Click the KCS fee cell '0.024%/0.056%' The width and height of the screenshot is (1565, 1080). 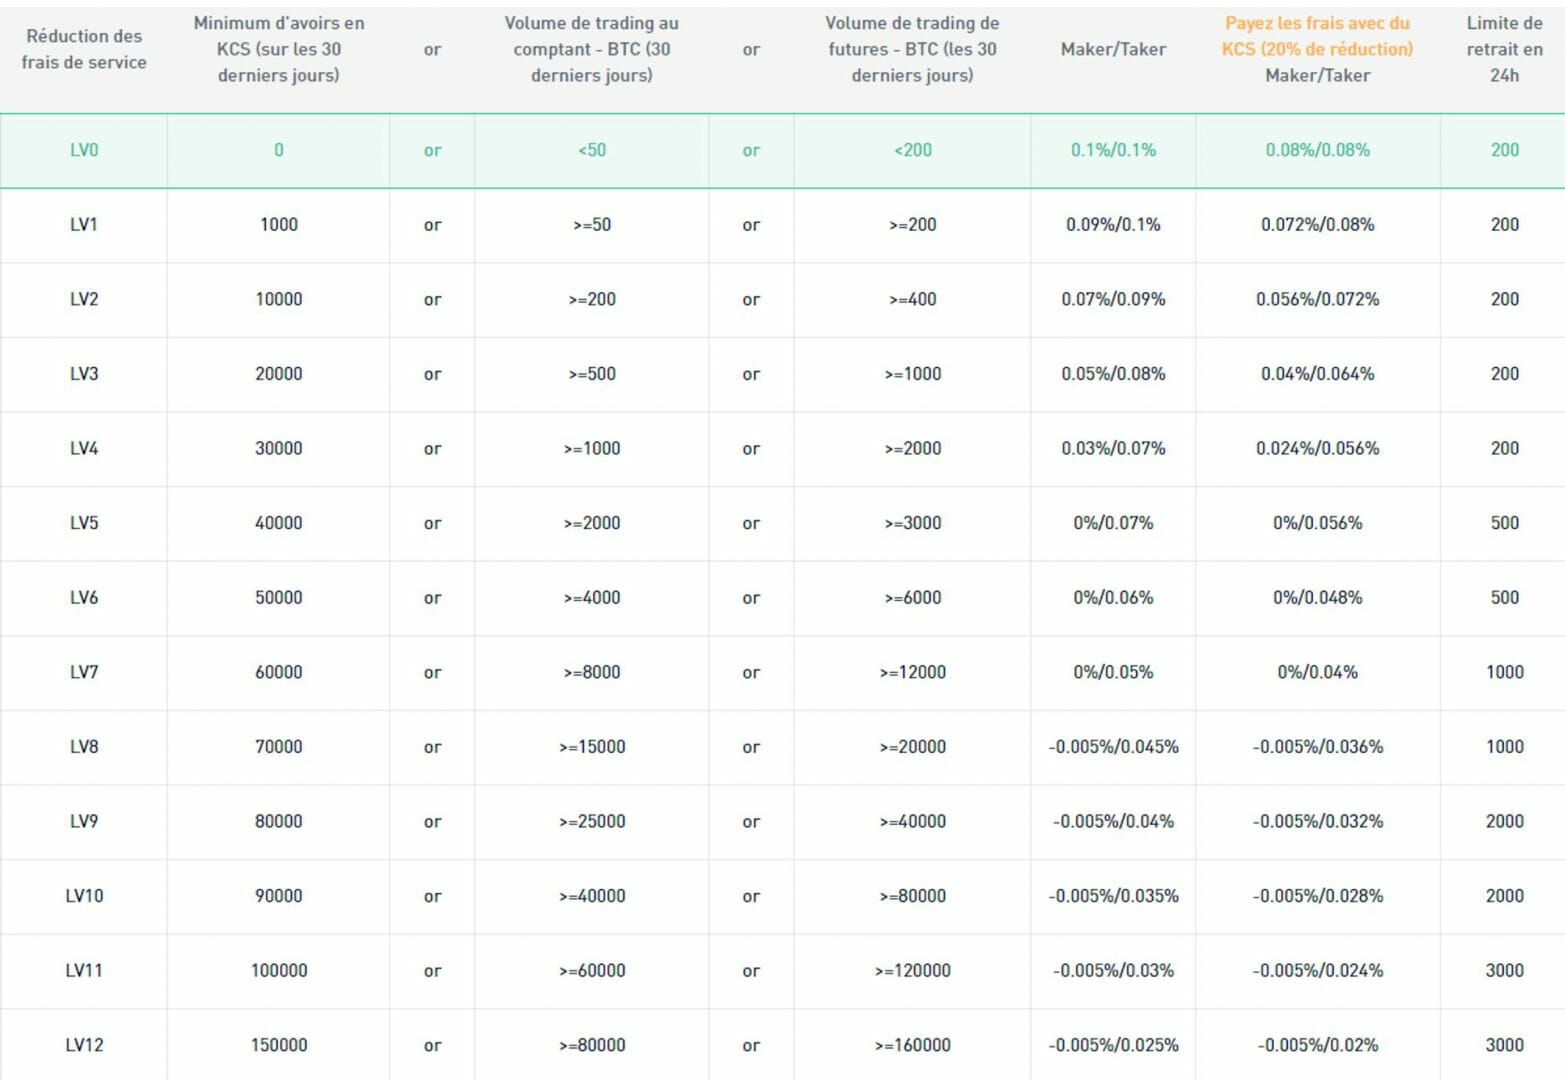[1317, 448]
